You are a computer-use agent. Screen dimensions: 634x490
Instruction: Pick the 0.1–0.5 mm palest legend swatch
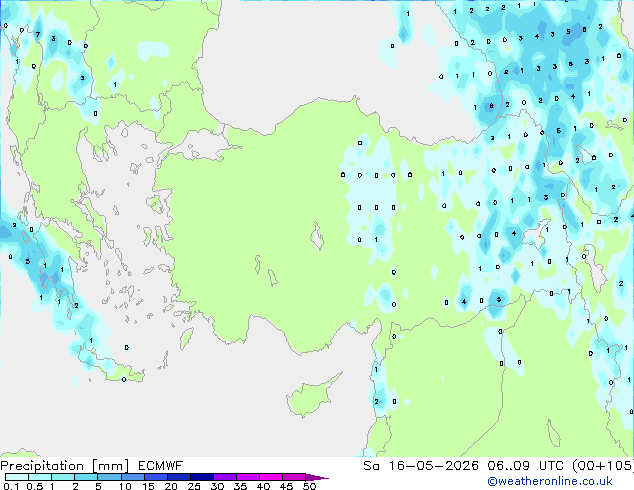pyautogui.click(x=17, y=477)
